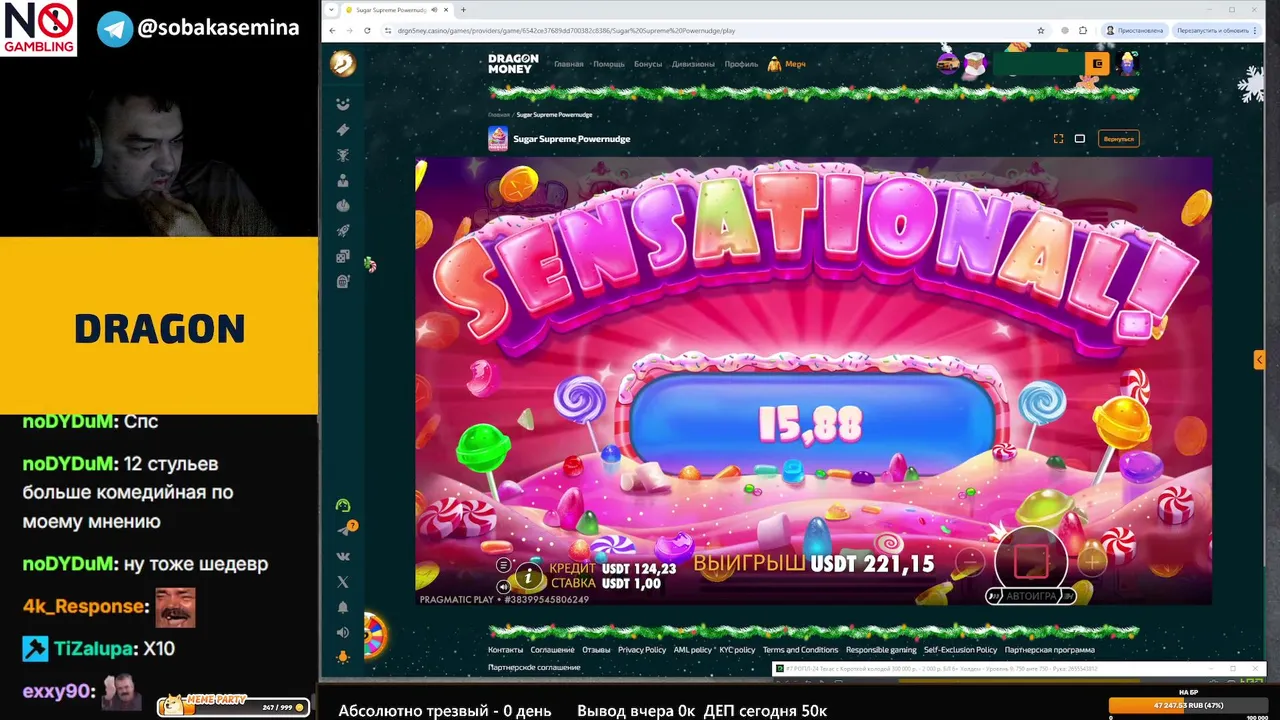Click the browser address bar URL

pos(566,30)
